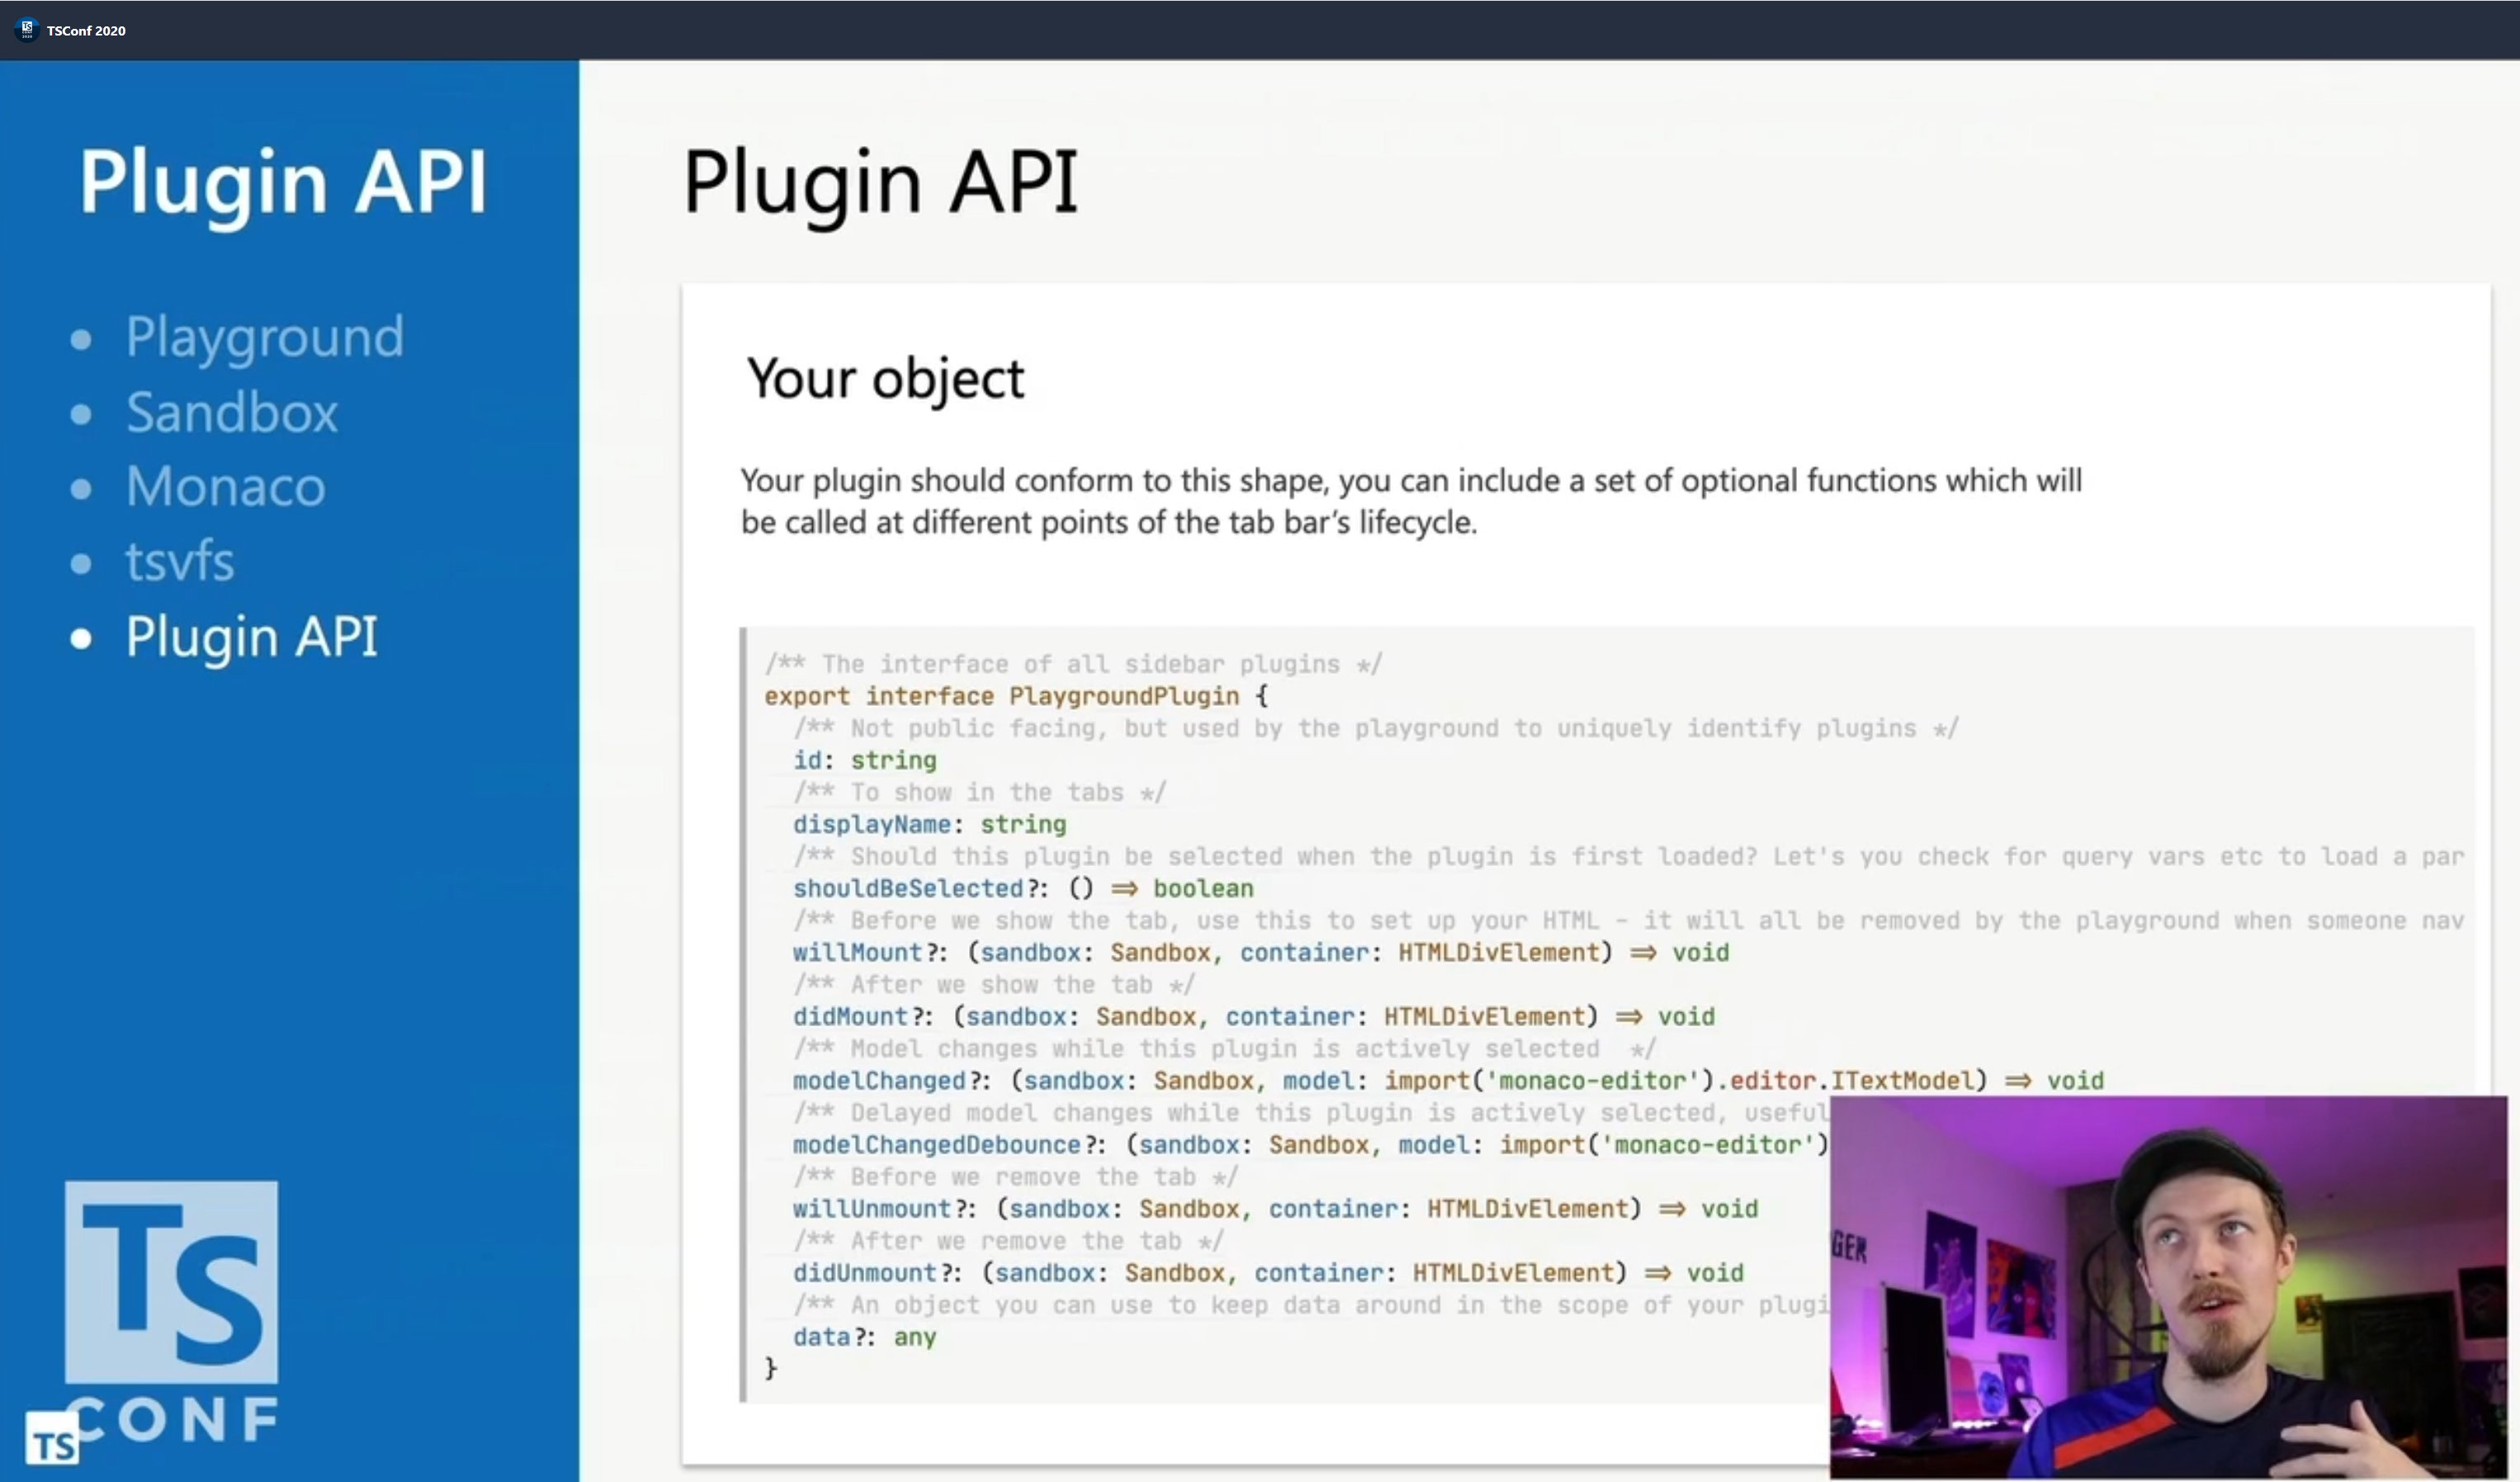Click the comment "After we remove the tab"
Image resolution: width=2520 pixels, height=1482 pixels.
(1009, 1240)
